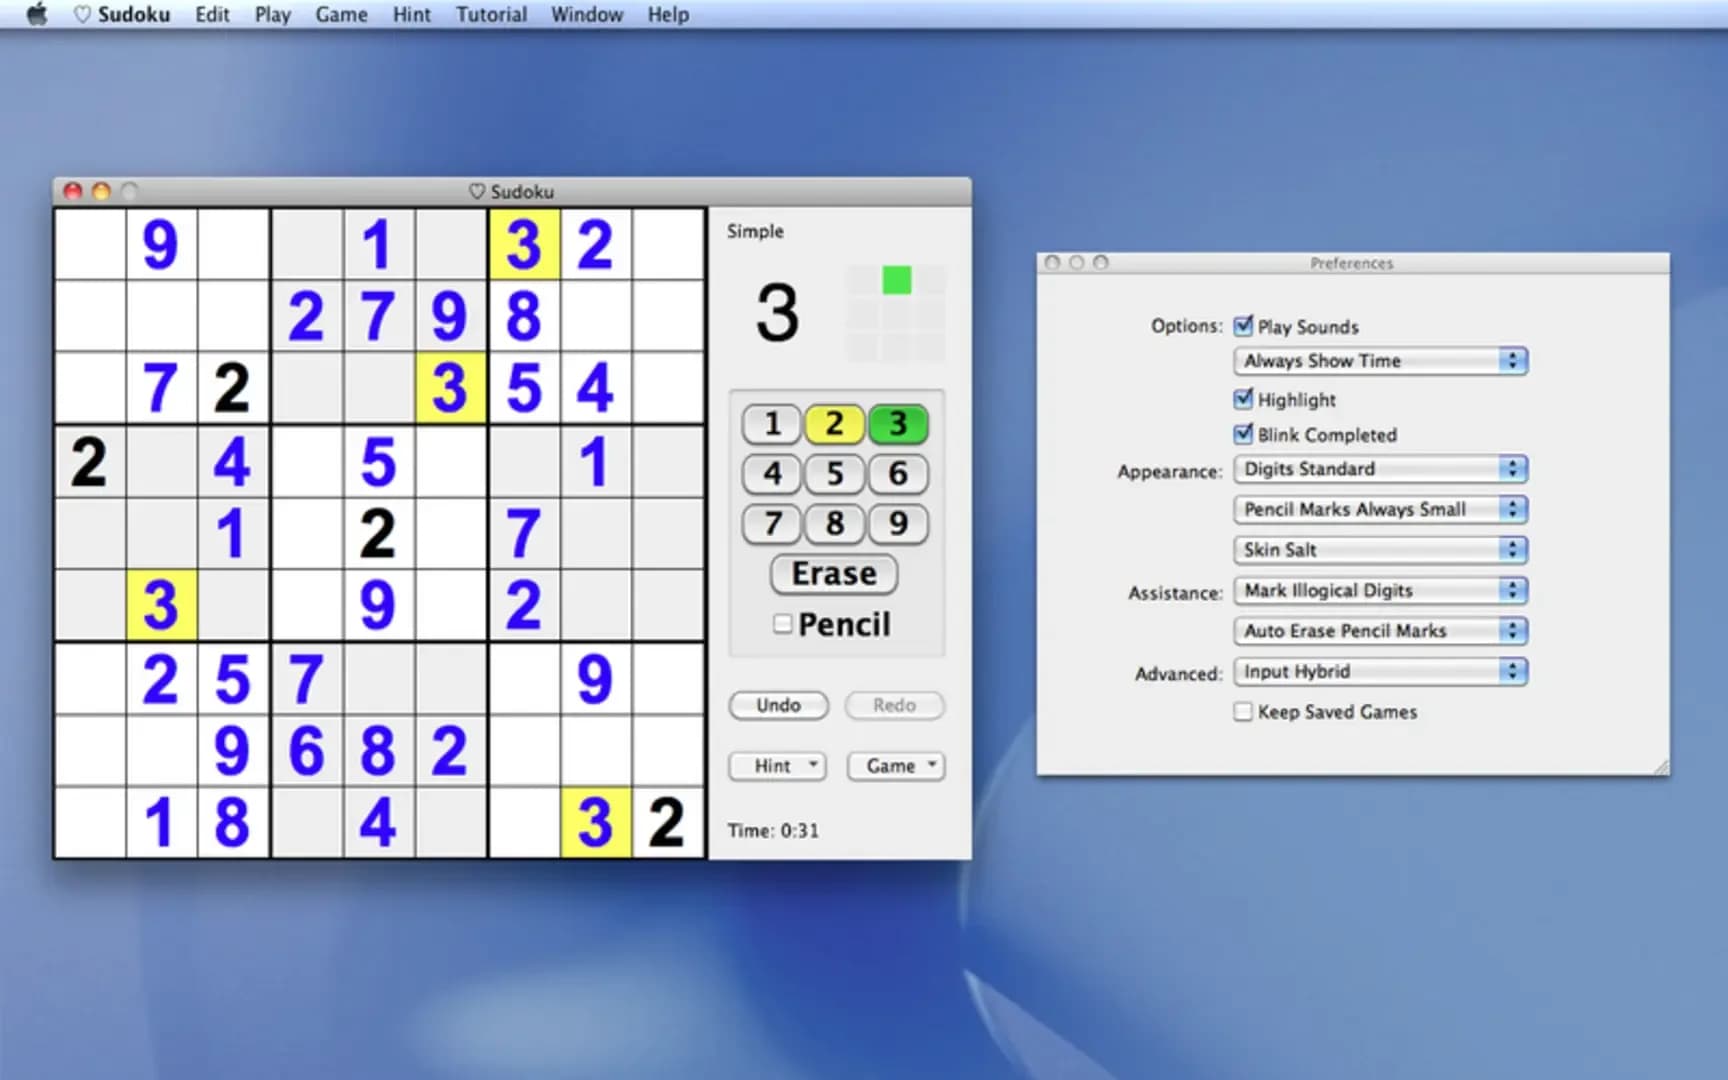
Task: Toggle the Highlight checkbox
Action: [1243, 399]
